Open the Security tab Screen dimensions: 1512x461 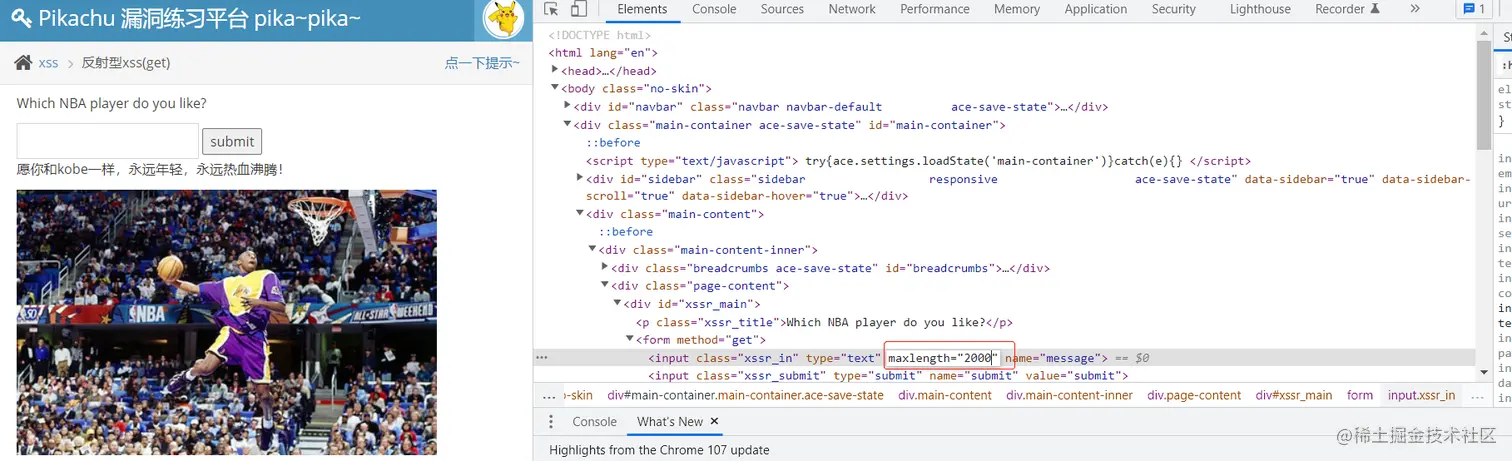tap(1173, 9)
